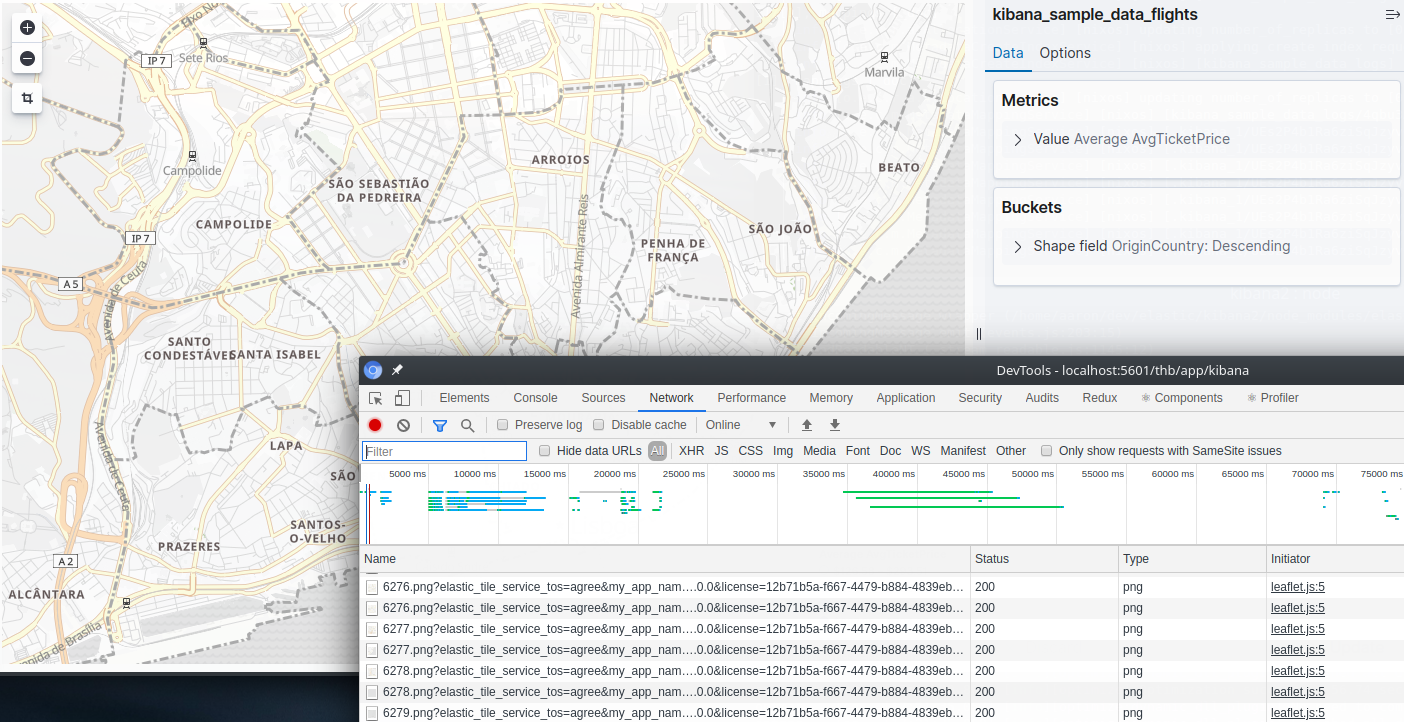Check the Disable cache option
Viewport: 1404px width, 722px height.
point(599,425)
